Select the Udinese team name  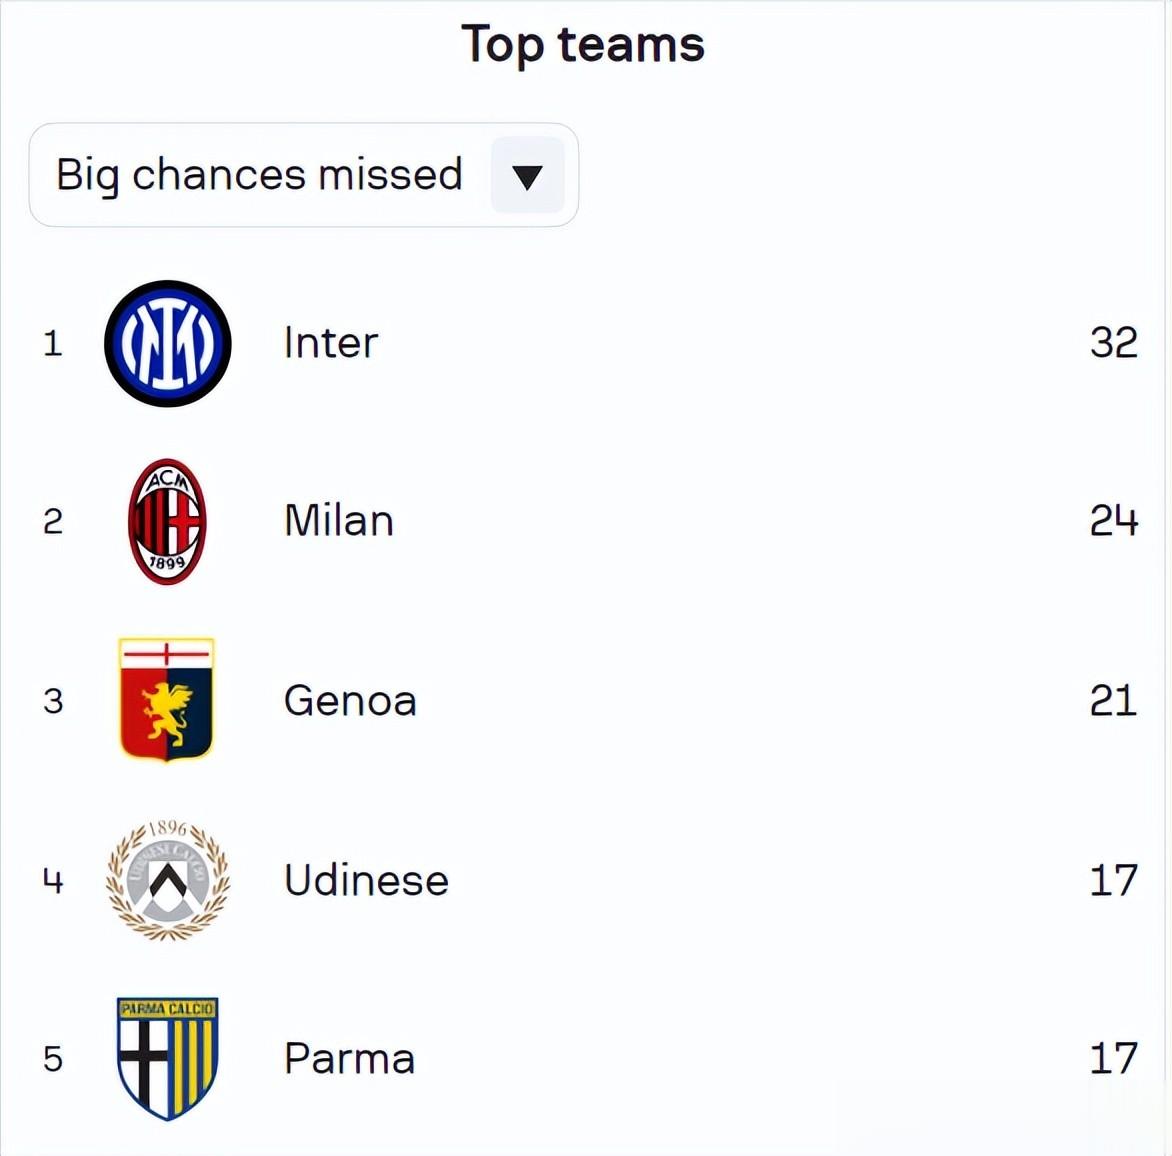pos(366,880)
